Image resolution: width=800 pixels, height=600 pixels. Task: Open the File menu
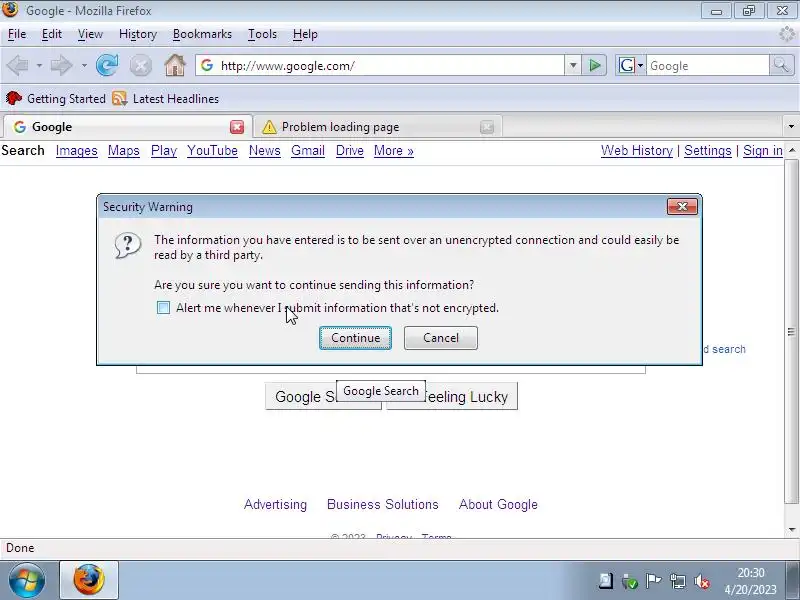click(17, 34)
